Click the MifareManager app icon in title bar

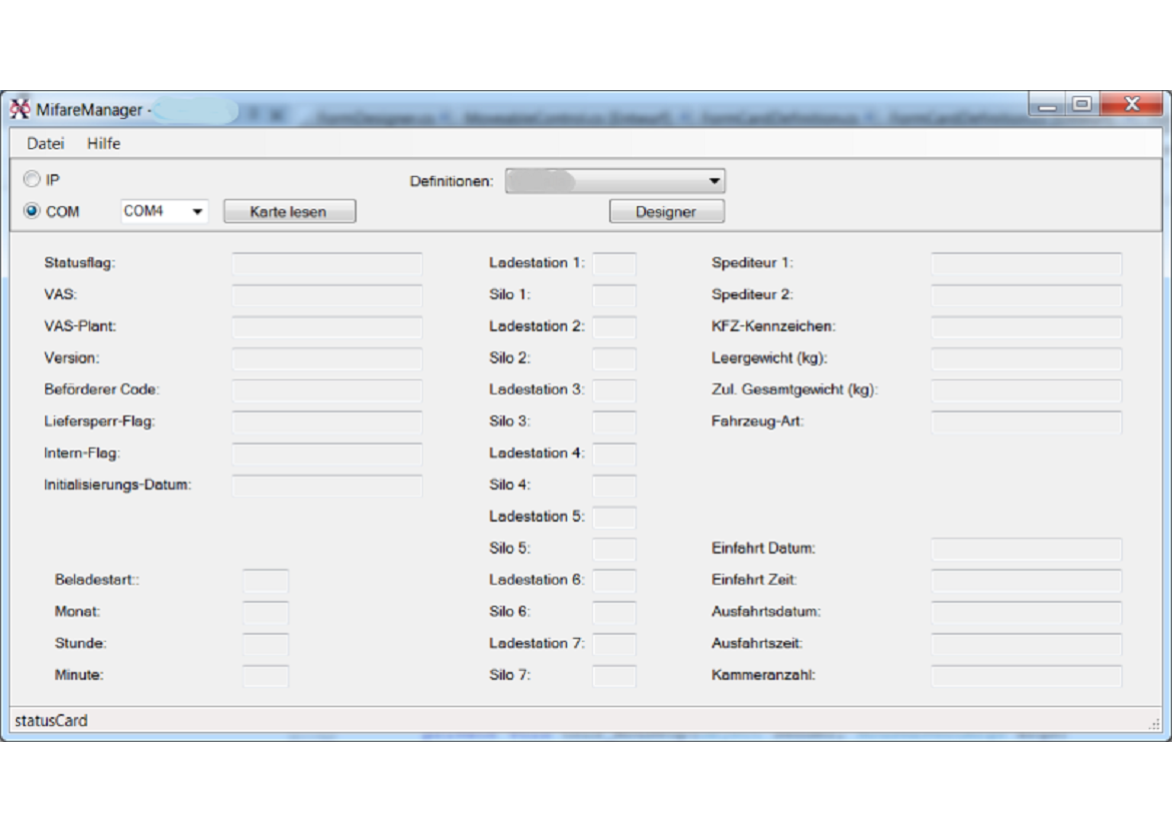pyautogui.click(x=20, y=110)
